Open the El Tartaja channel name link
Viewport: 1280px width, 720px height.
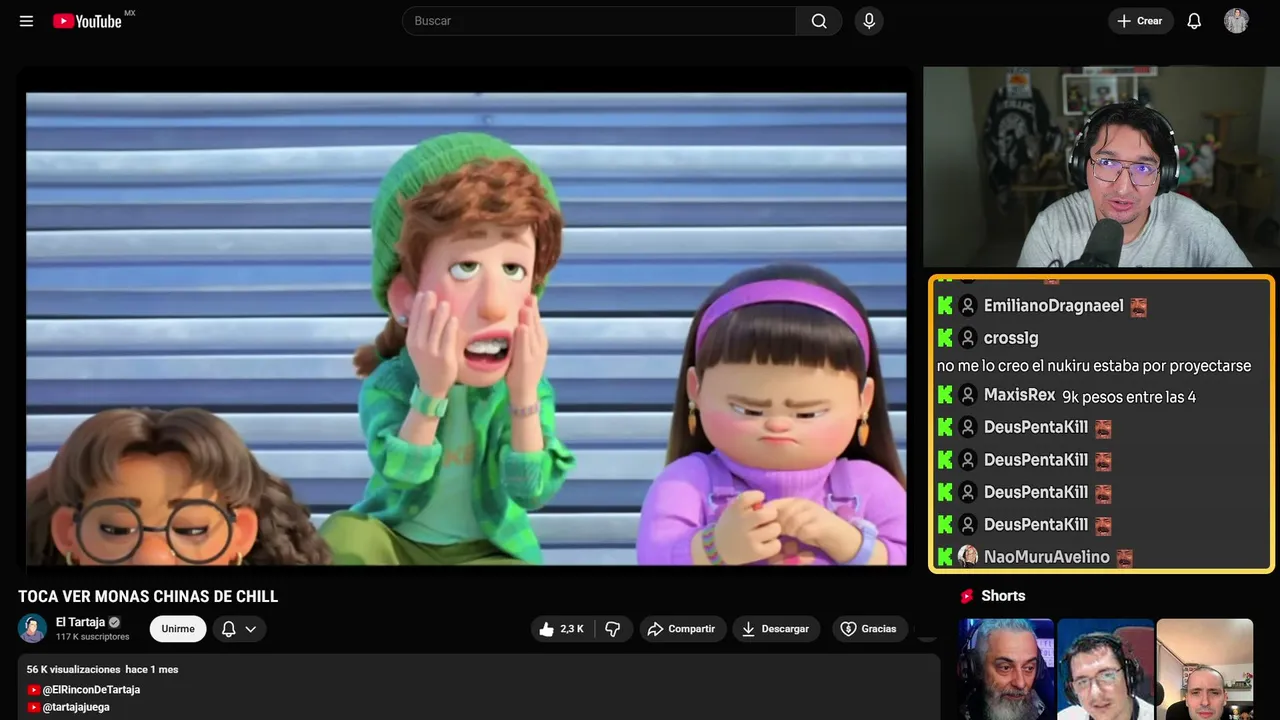click(x=80, y=622)
